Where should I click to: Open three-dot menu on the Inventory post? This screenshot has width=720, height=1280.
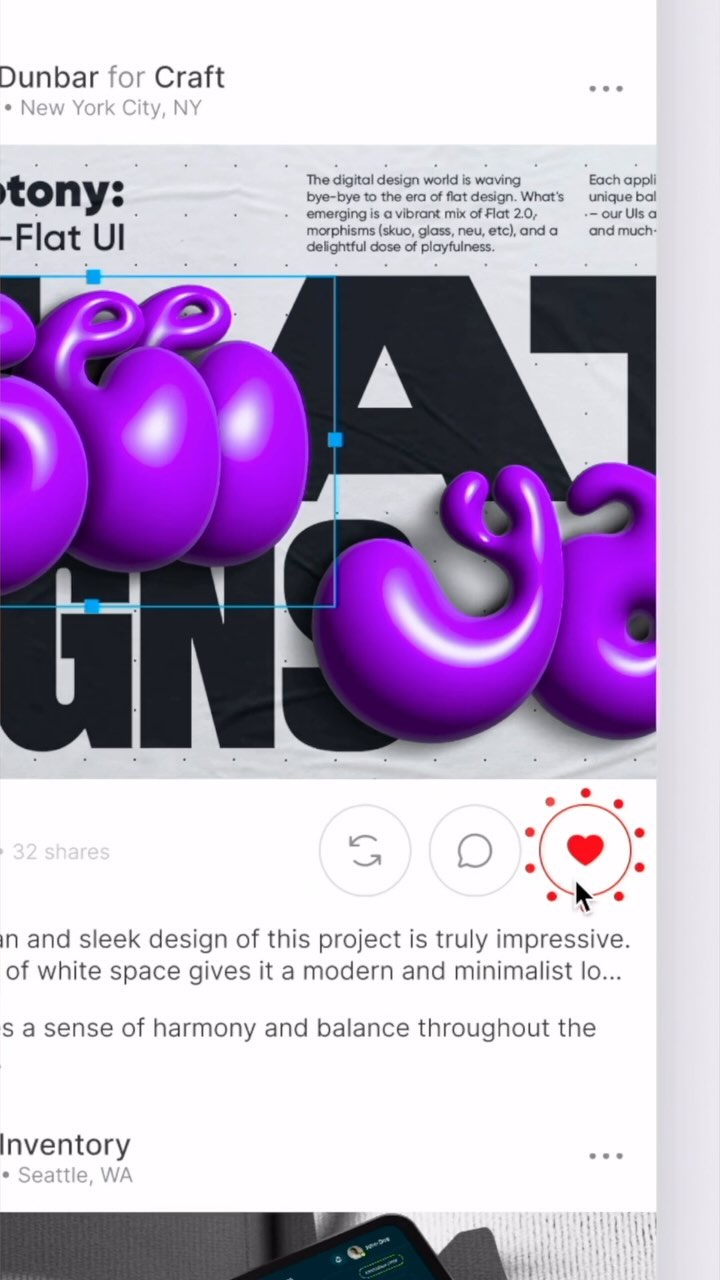pos(606,1156)
